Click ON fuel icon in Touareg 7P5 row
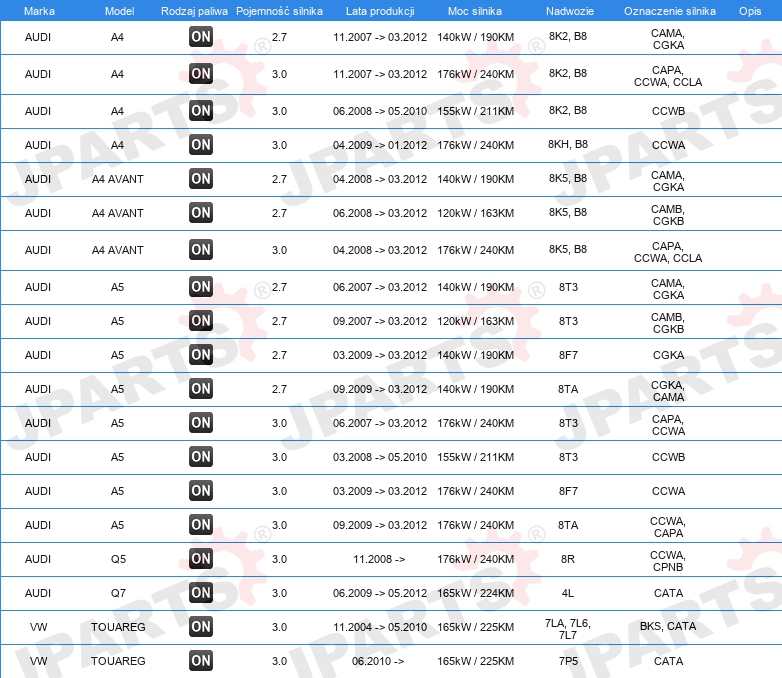The image size is (782, 678). pyautogui.click(x=201, y=660)
